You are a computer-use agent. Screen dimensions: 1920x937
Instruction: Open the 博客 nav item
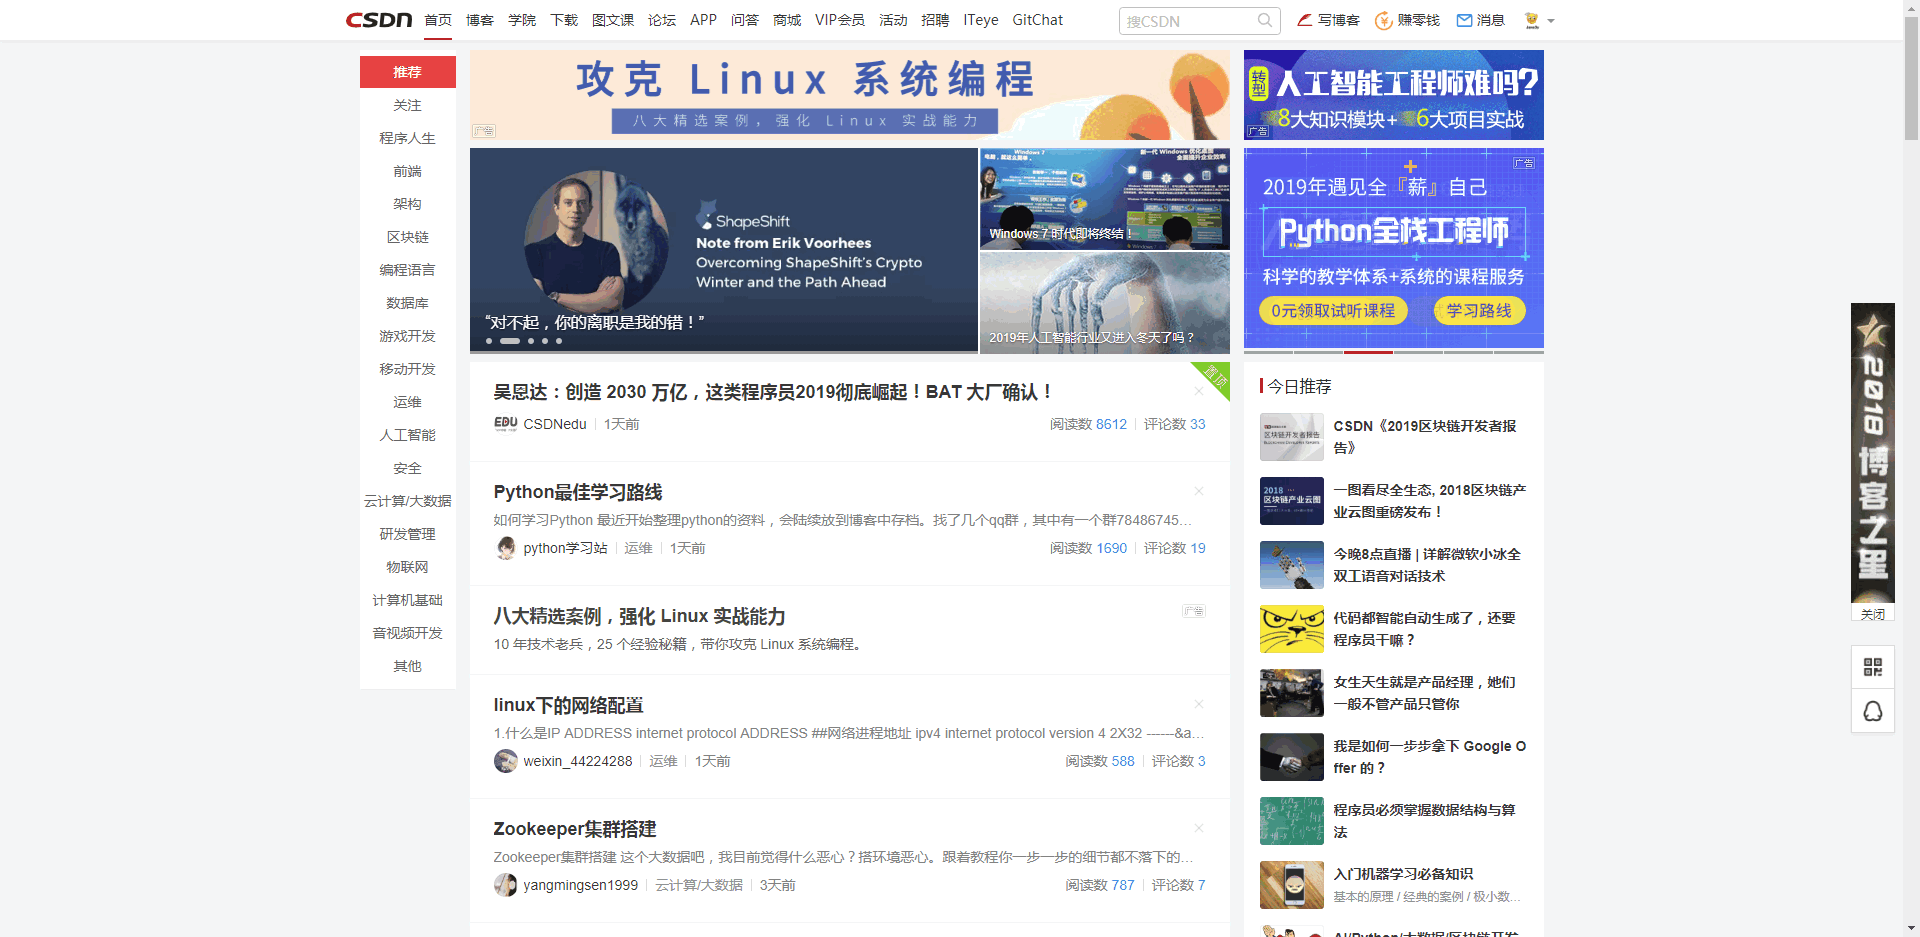tap(480, 20)
